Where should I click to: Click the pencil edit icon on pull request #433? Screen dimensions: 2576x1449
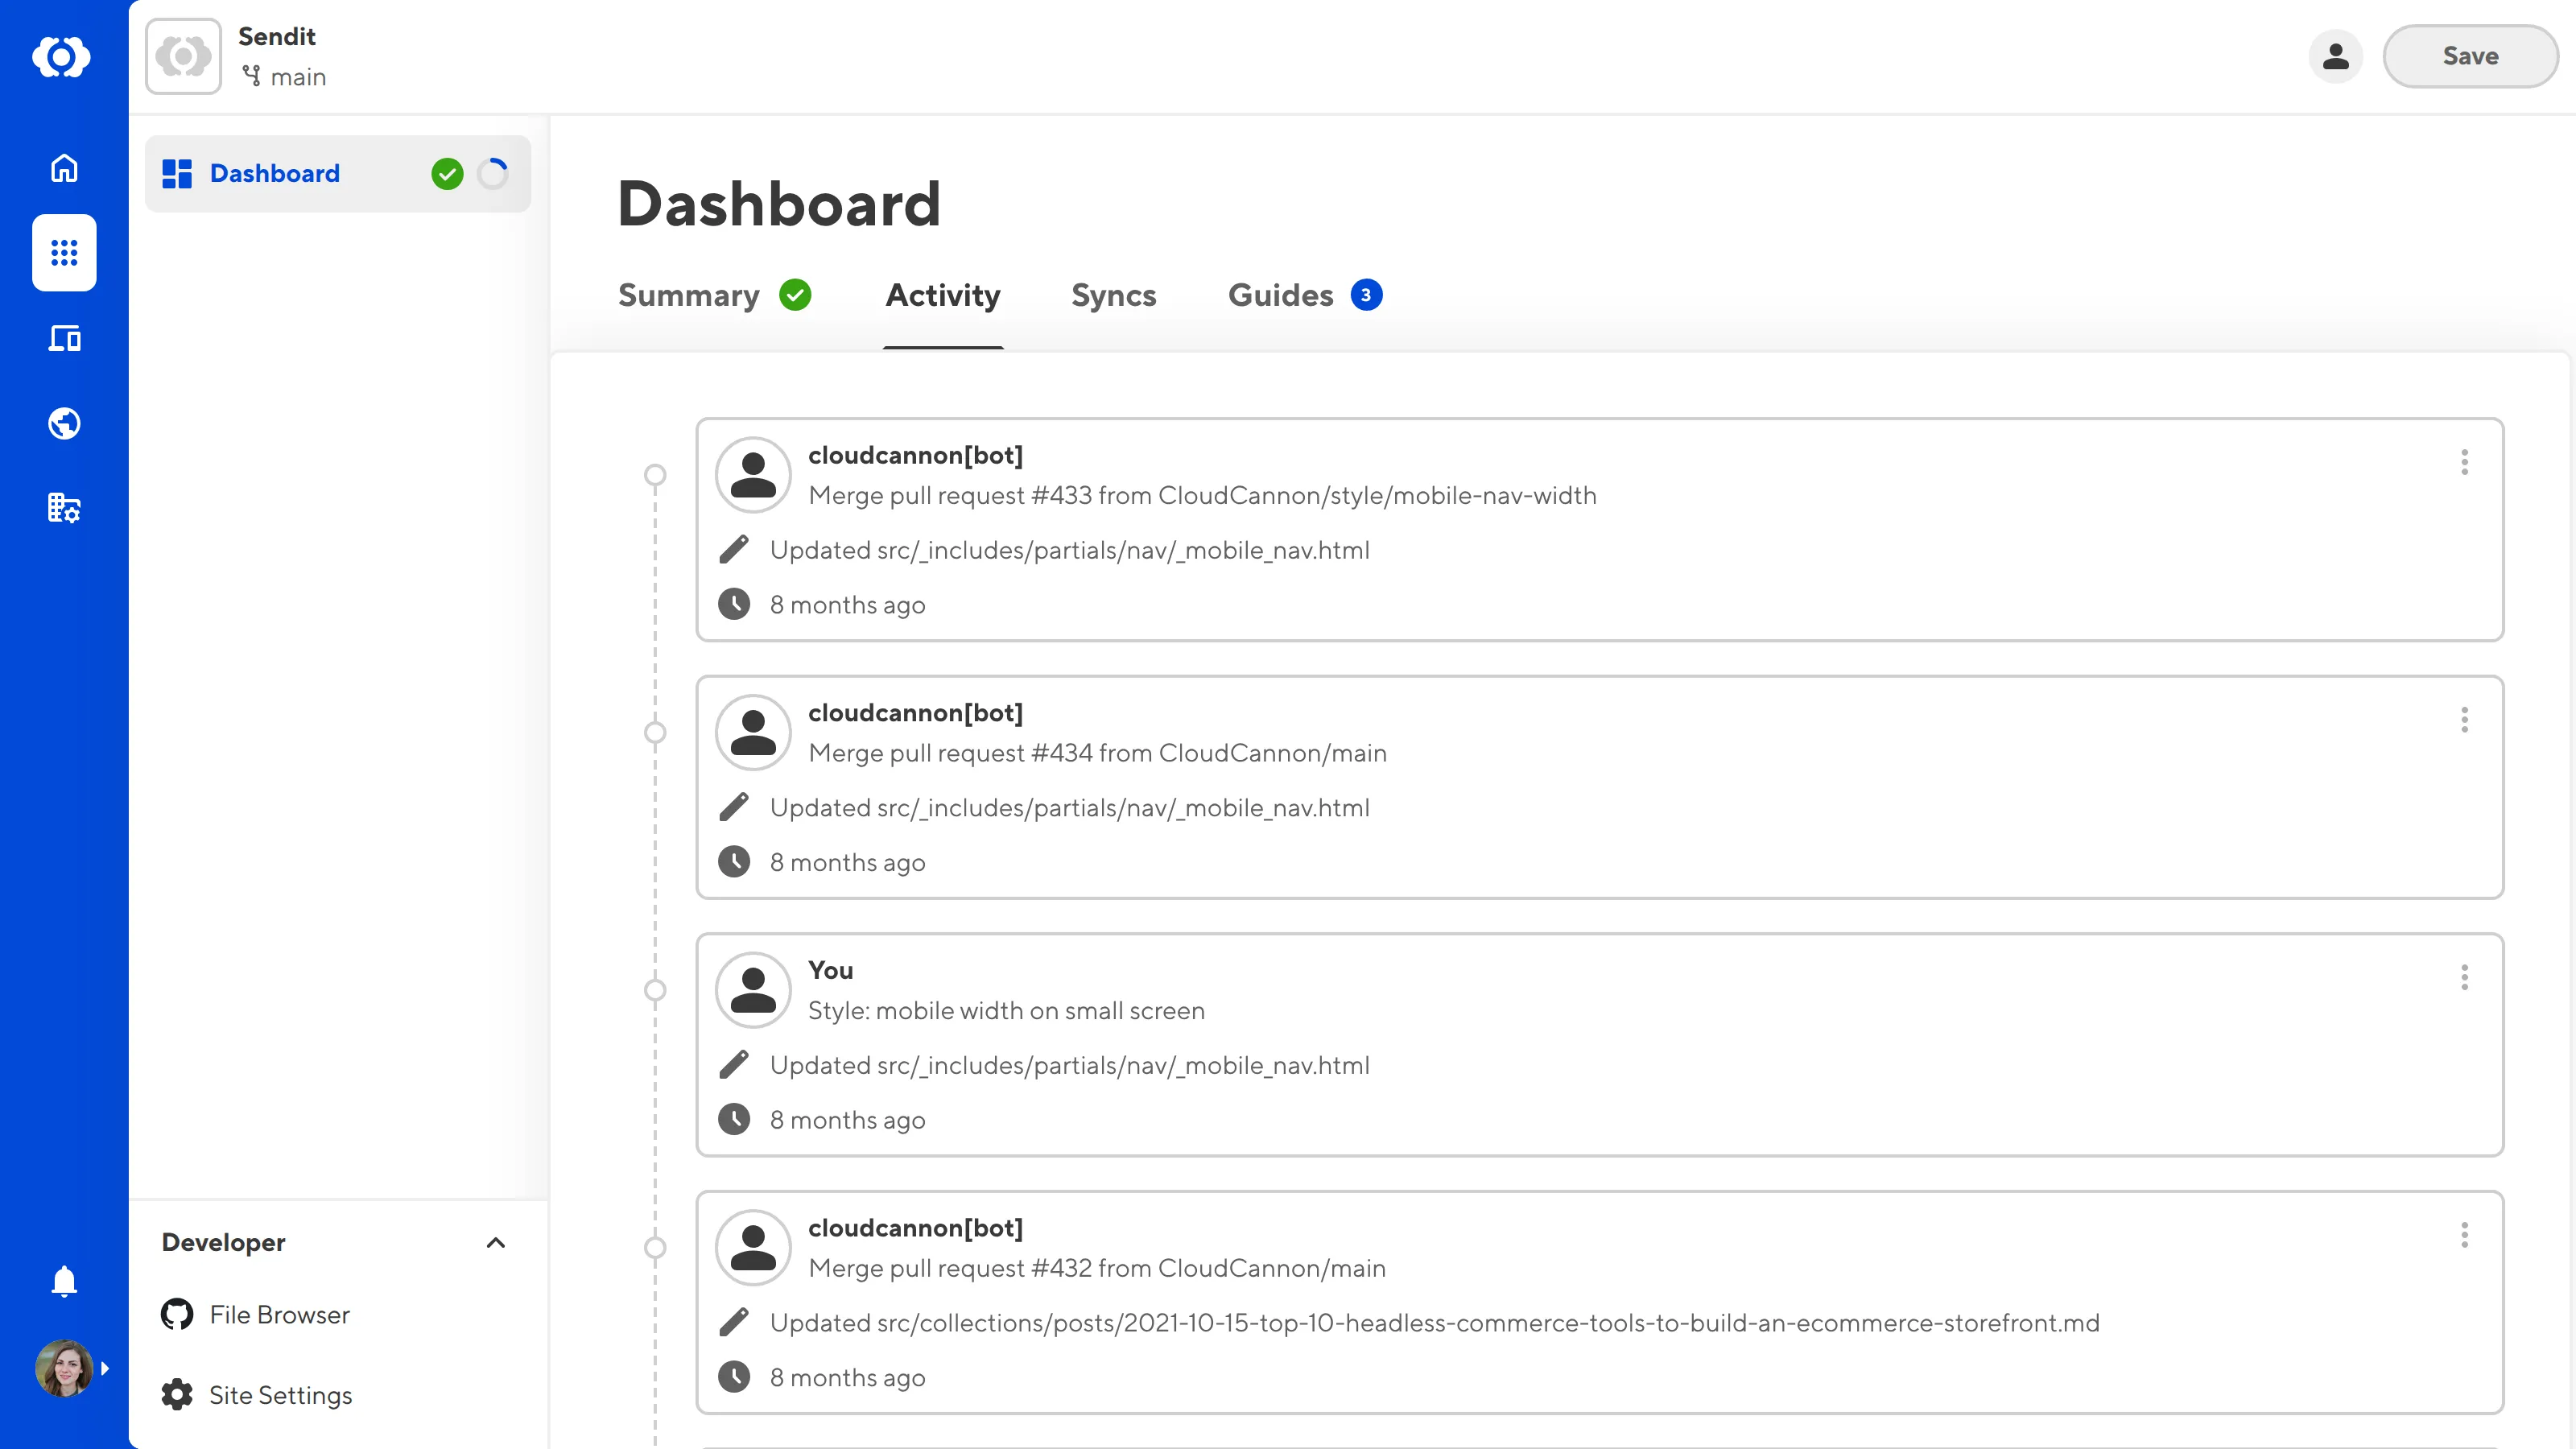coord(735,549)
